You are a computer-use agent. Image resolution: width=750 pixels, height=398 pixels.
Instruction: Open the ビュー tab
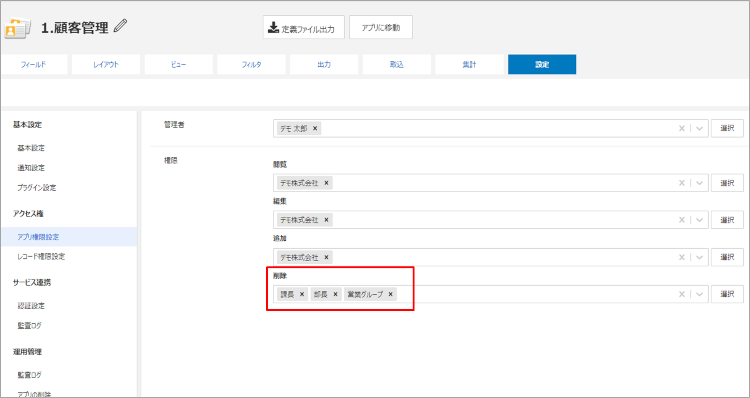coord(179,65)
